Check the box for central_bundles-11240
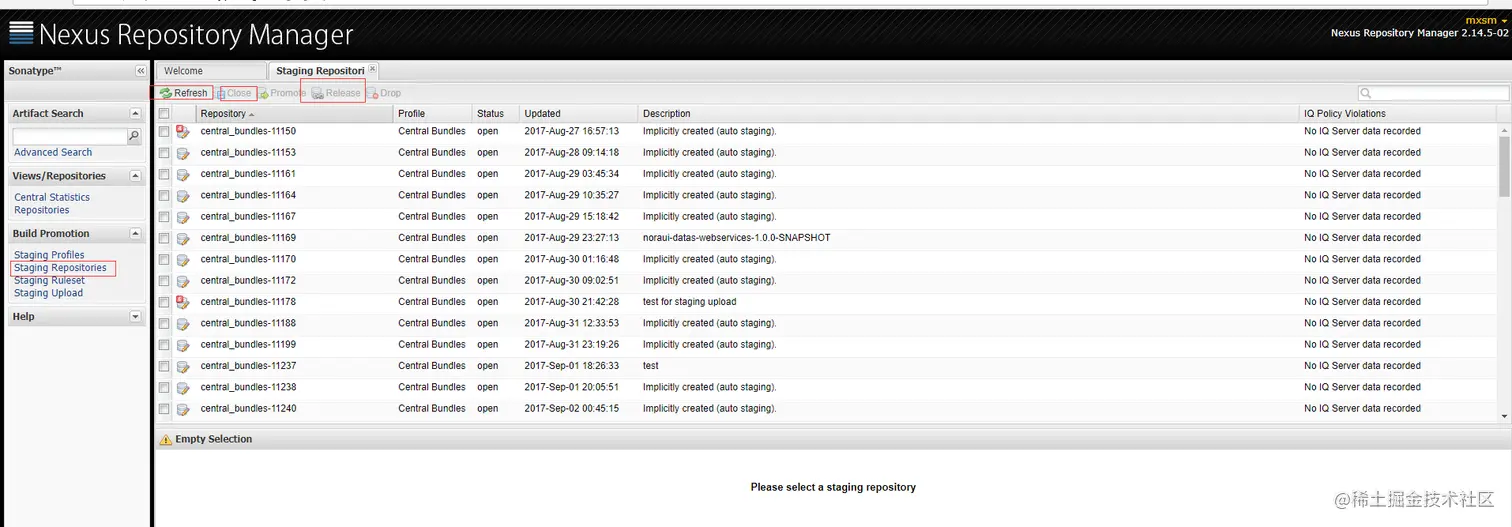The width and height of the screenshot is (1512, 527). tap(164, 409)
